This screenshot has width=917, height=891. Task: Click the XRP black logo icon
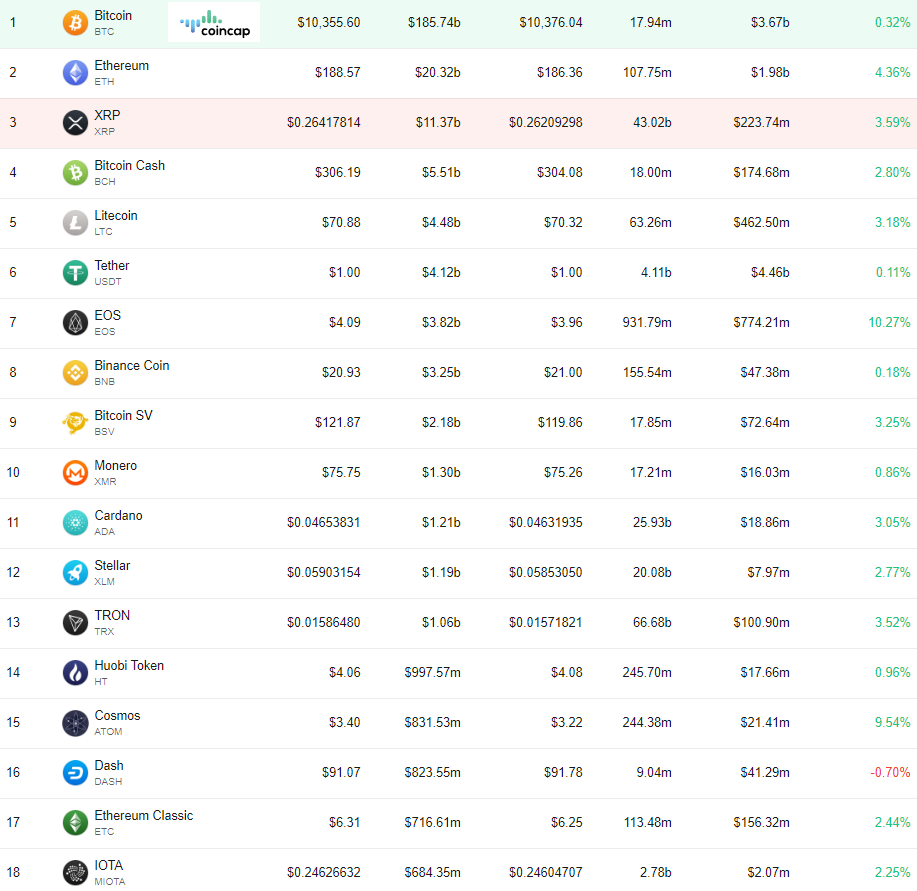coord(75,123)
